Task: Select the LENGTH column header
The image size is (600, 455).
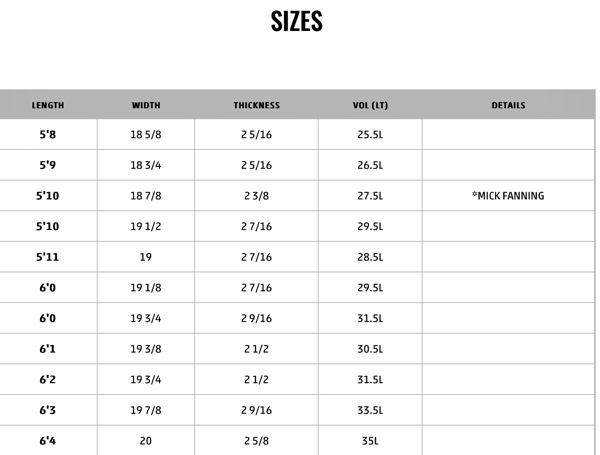Action: click(48, 105)
